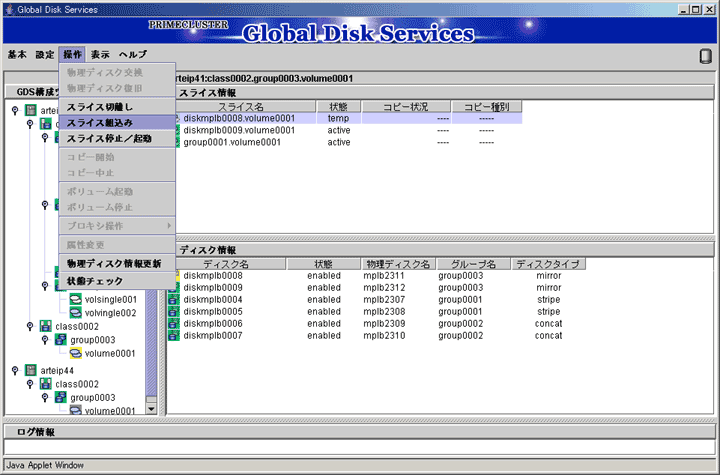Viewport: 720px width, 475px height.
Task: Click the group0003 icon above arteip44
Action: pos(60,339)
